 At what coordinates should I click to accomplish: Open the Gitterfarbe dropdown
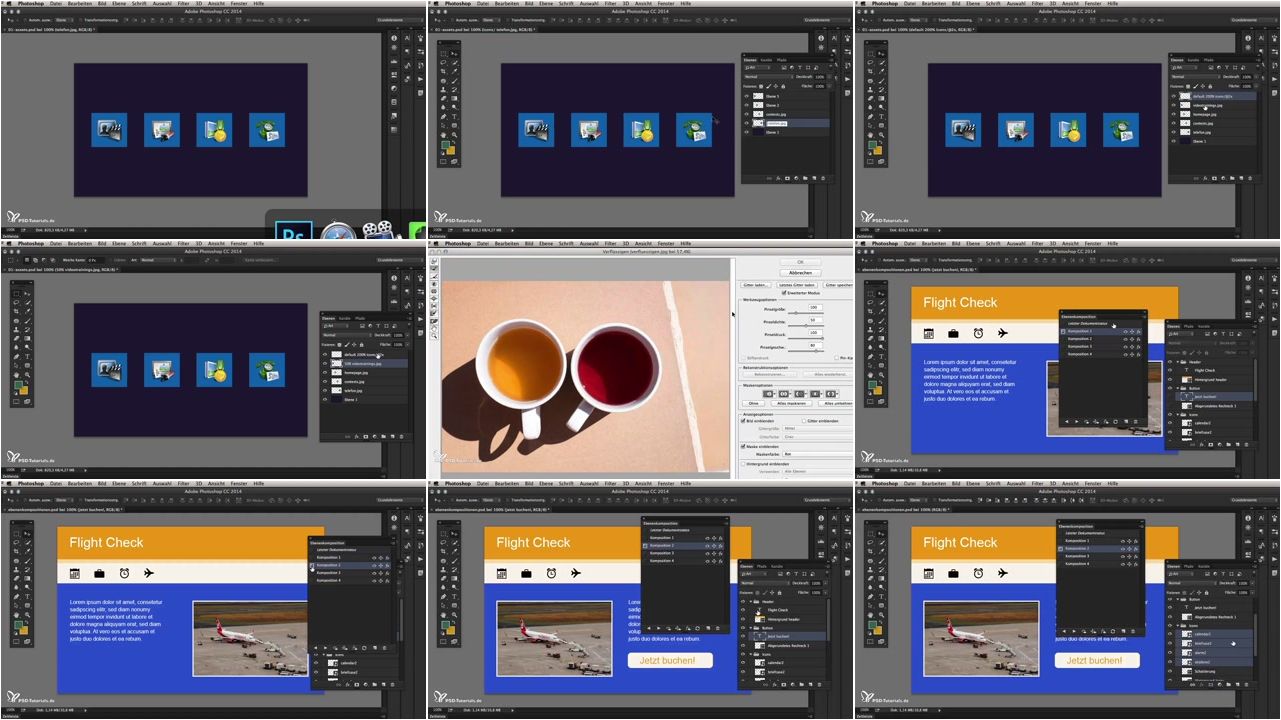(x=818, y=436)
